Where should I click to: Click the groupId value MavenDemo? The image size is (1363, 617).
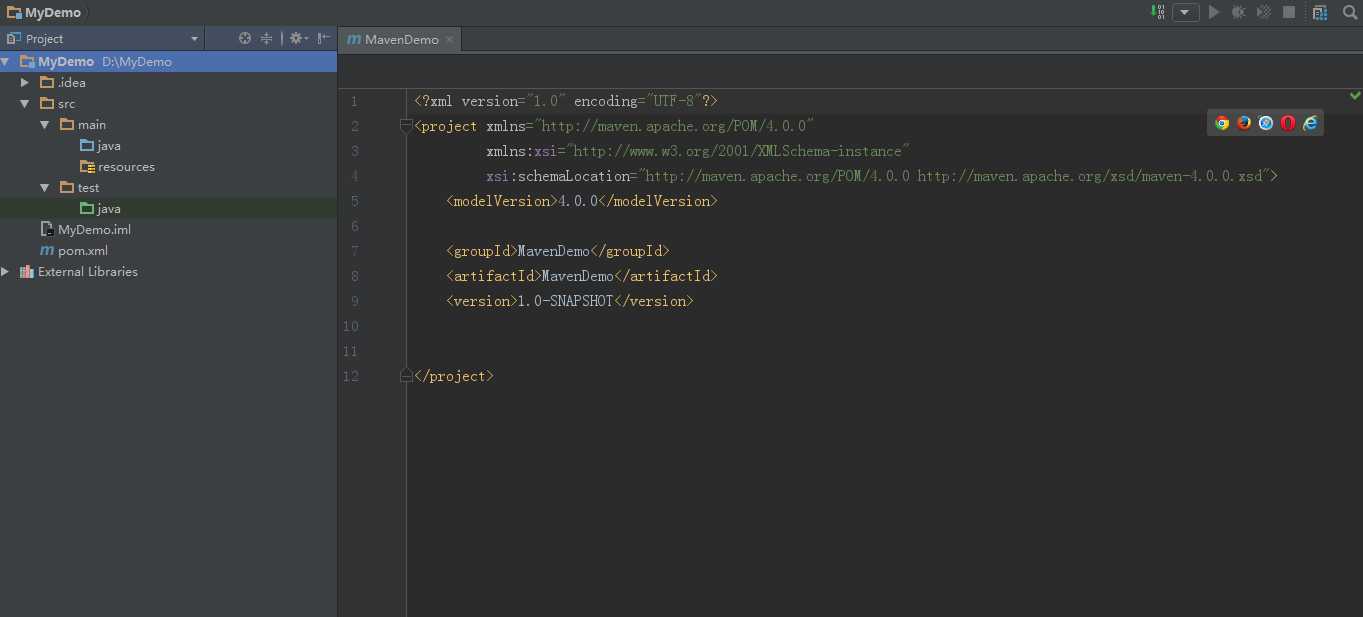(x=553, y=251)
